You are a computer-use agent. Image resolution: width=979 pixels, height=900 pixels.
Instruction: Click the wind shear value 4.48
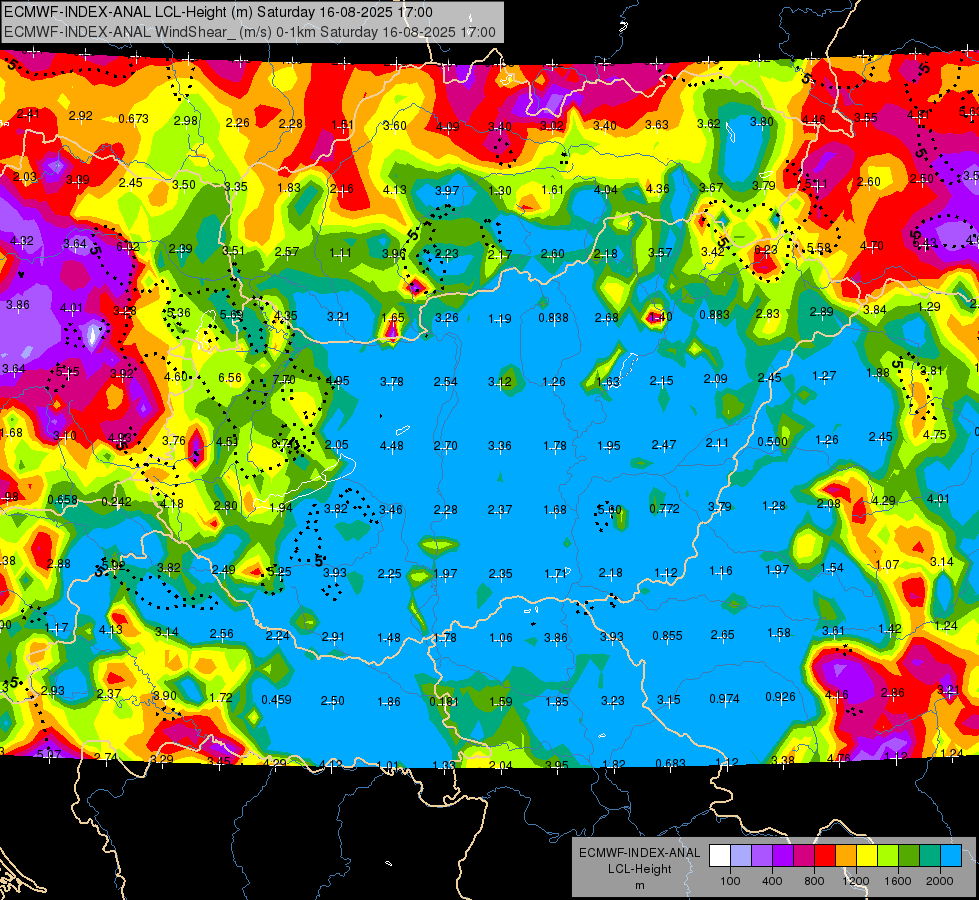[x=391, y=446]
